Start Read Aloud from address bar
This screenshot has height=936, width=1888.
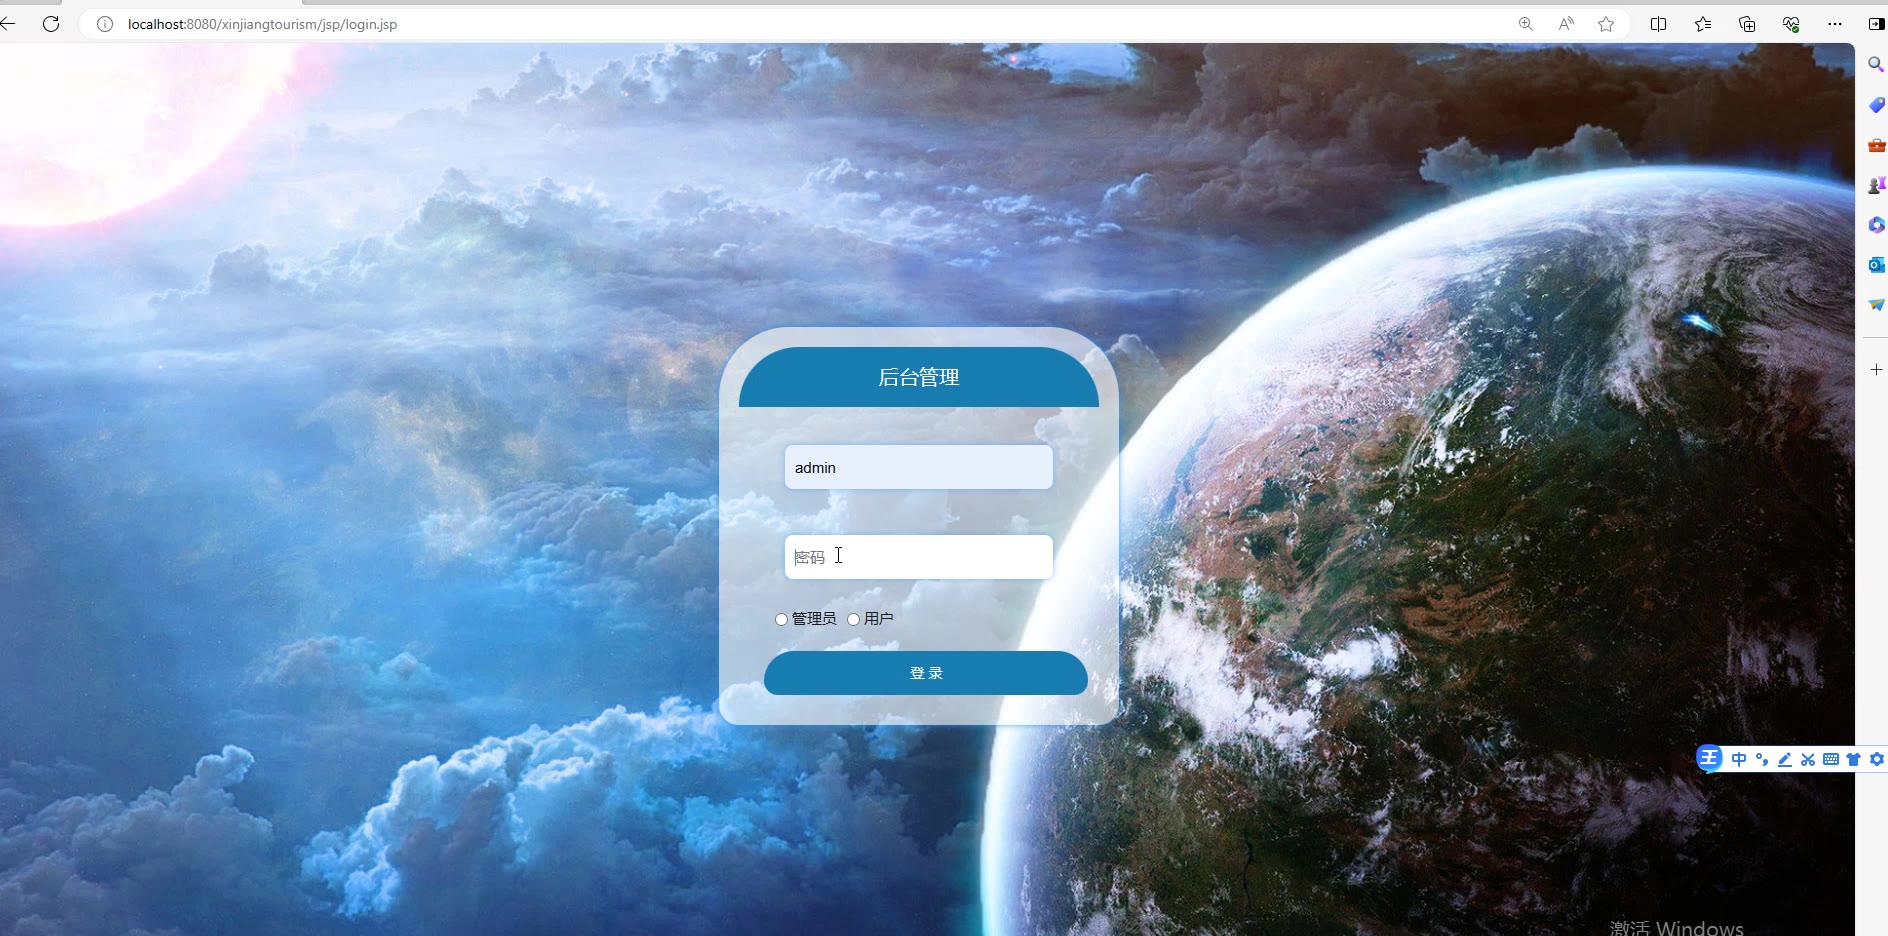click(x=1566, y=24)
